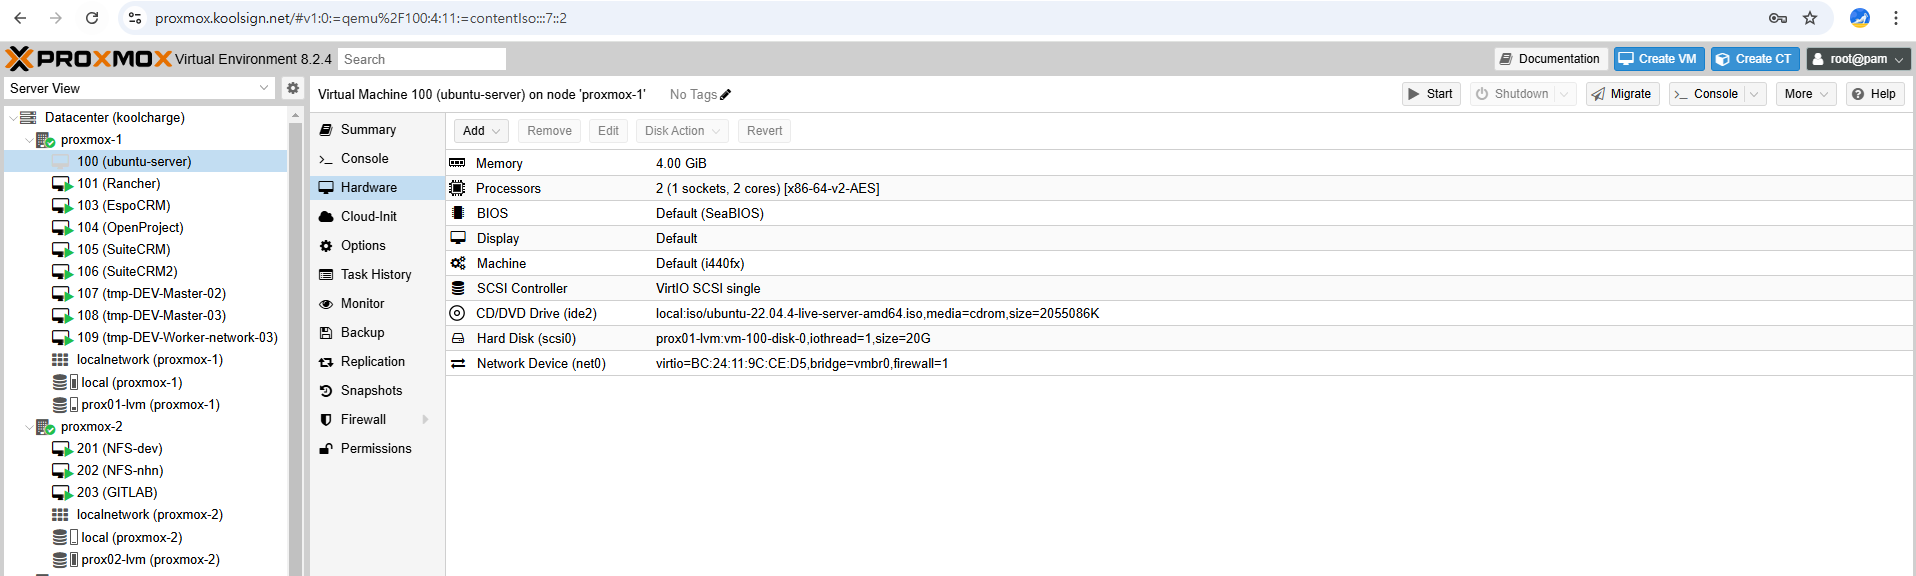Image resolution: width=1916 pixels, height=576 pixels.
Task: Bookmark the page with the star icon
Action: pos(1810,18)
